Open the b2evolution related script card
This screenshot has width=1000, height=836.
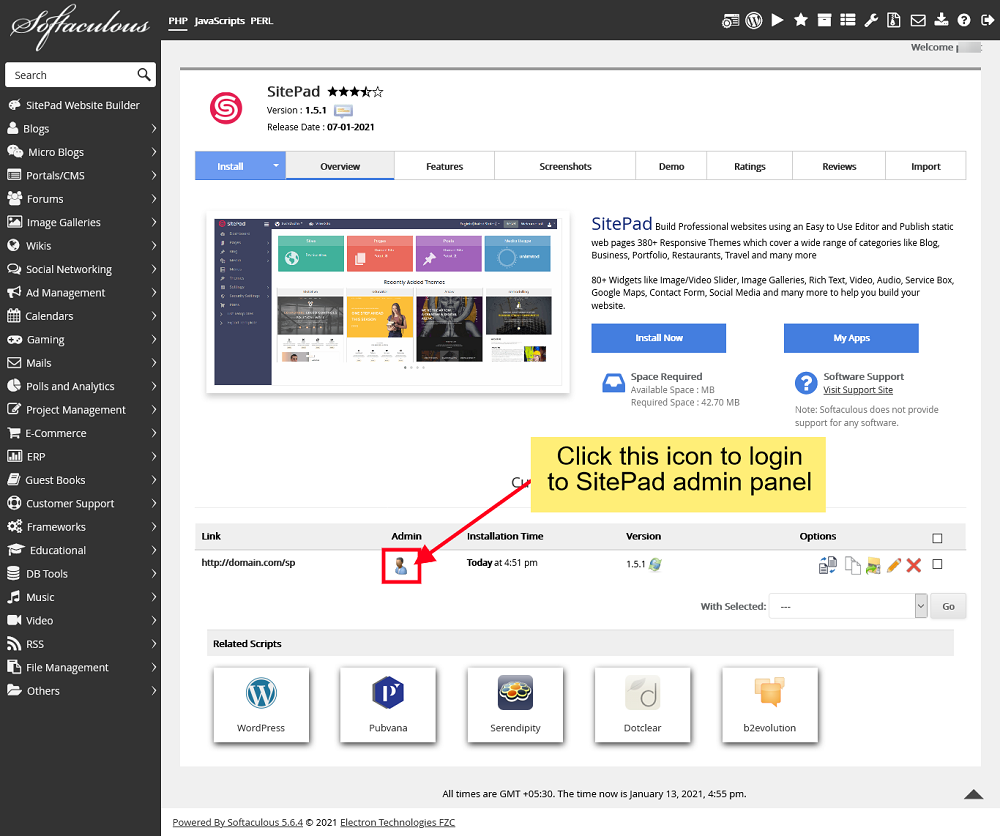click(770, 705)
